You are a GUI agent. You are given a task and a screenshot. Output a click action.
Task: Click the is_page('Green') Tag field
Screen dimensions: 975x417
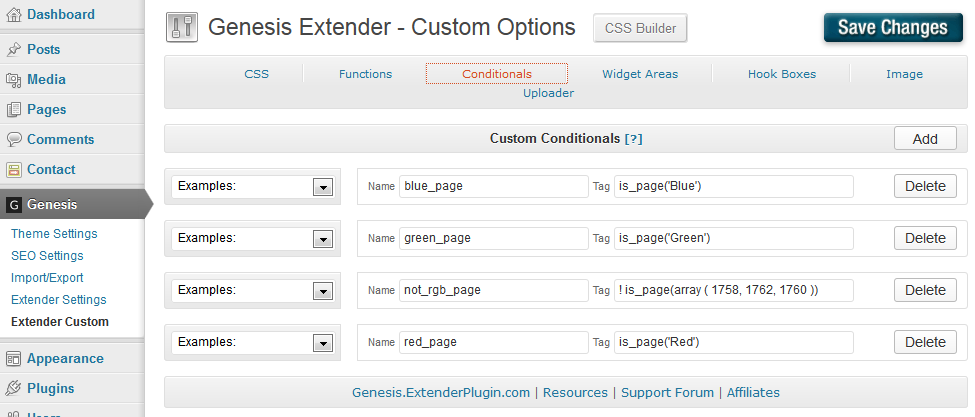coord(734,238)
